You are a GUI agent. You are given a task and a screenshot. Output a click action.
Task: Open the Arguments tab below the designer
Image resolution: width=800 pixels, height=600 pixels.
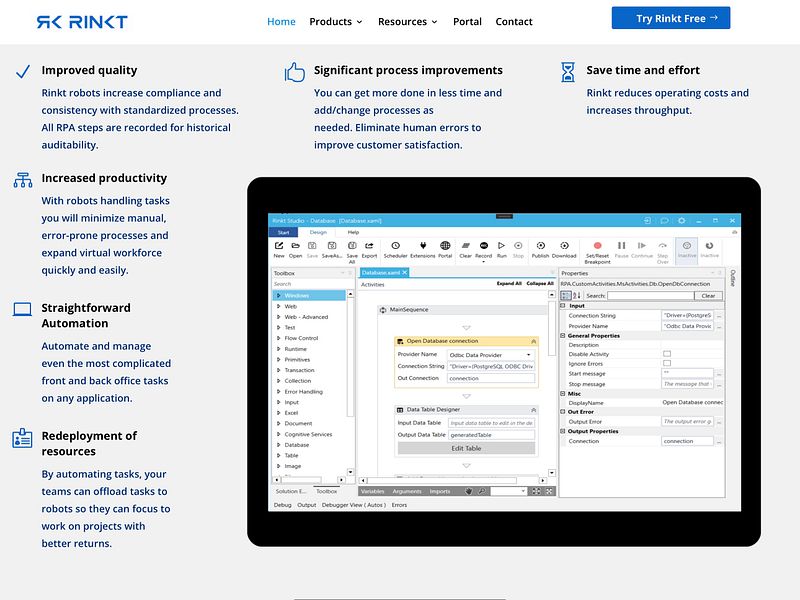click(x=407, y=491)
